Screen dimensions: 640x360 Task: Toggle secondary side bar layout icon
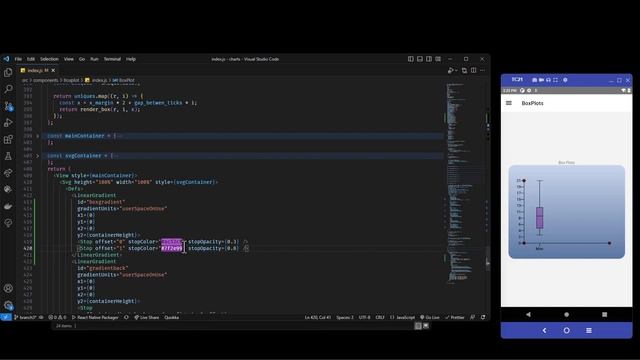429,59
